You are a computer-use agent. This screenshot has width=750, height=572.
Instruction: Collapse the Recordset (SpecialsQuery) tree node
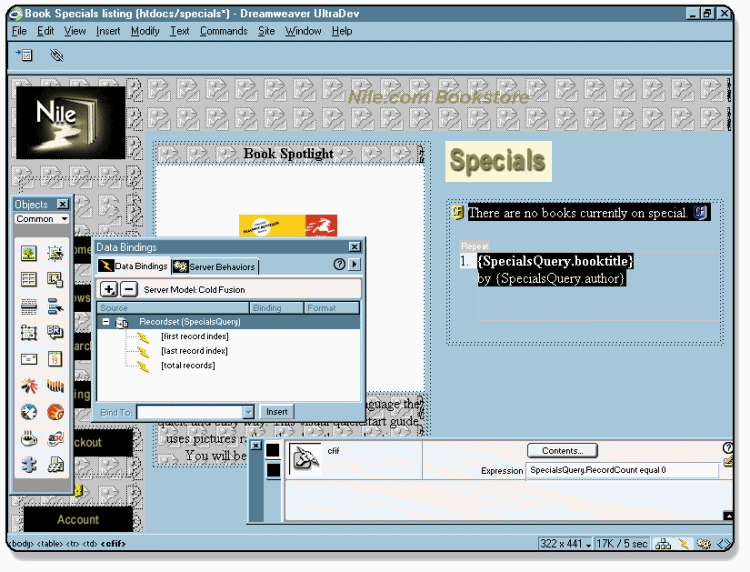(x=106, y=322)
